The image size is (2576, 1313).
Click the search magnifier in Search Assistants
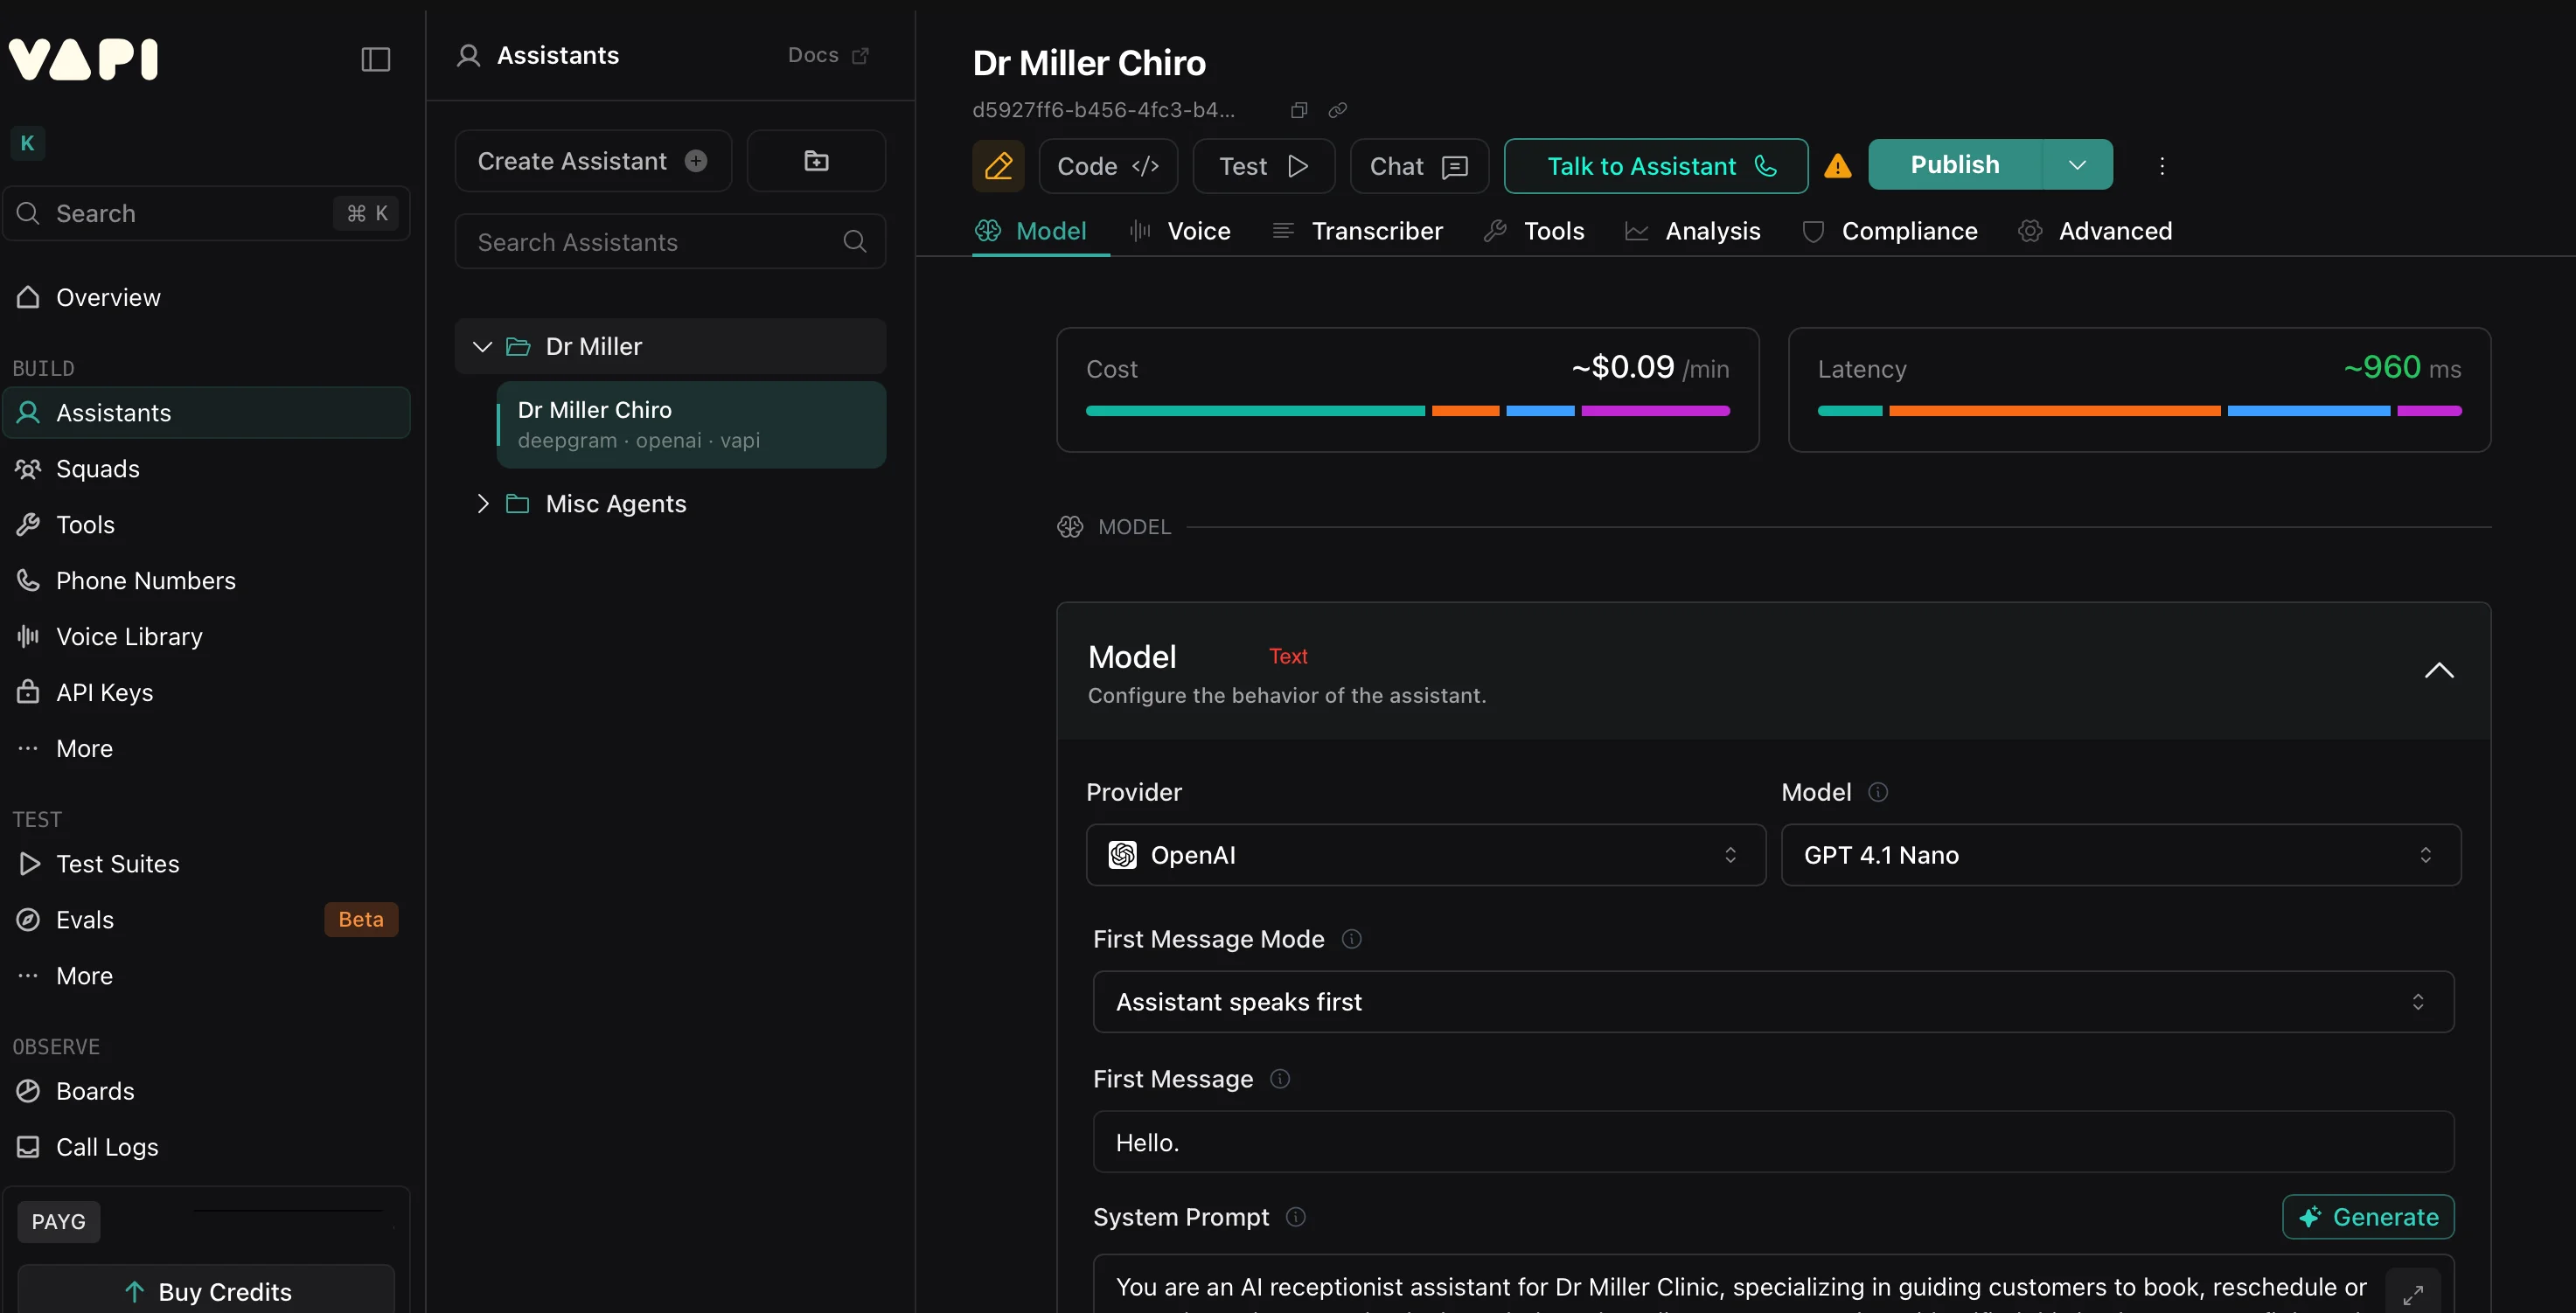pyautogui.click(x=854, y=241)
